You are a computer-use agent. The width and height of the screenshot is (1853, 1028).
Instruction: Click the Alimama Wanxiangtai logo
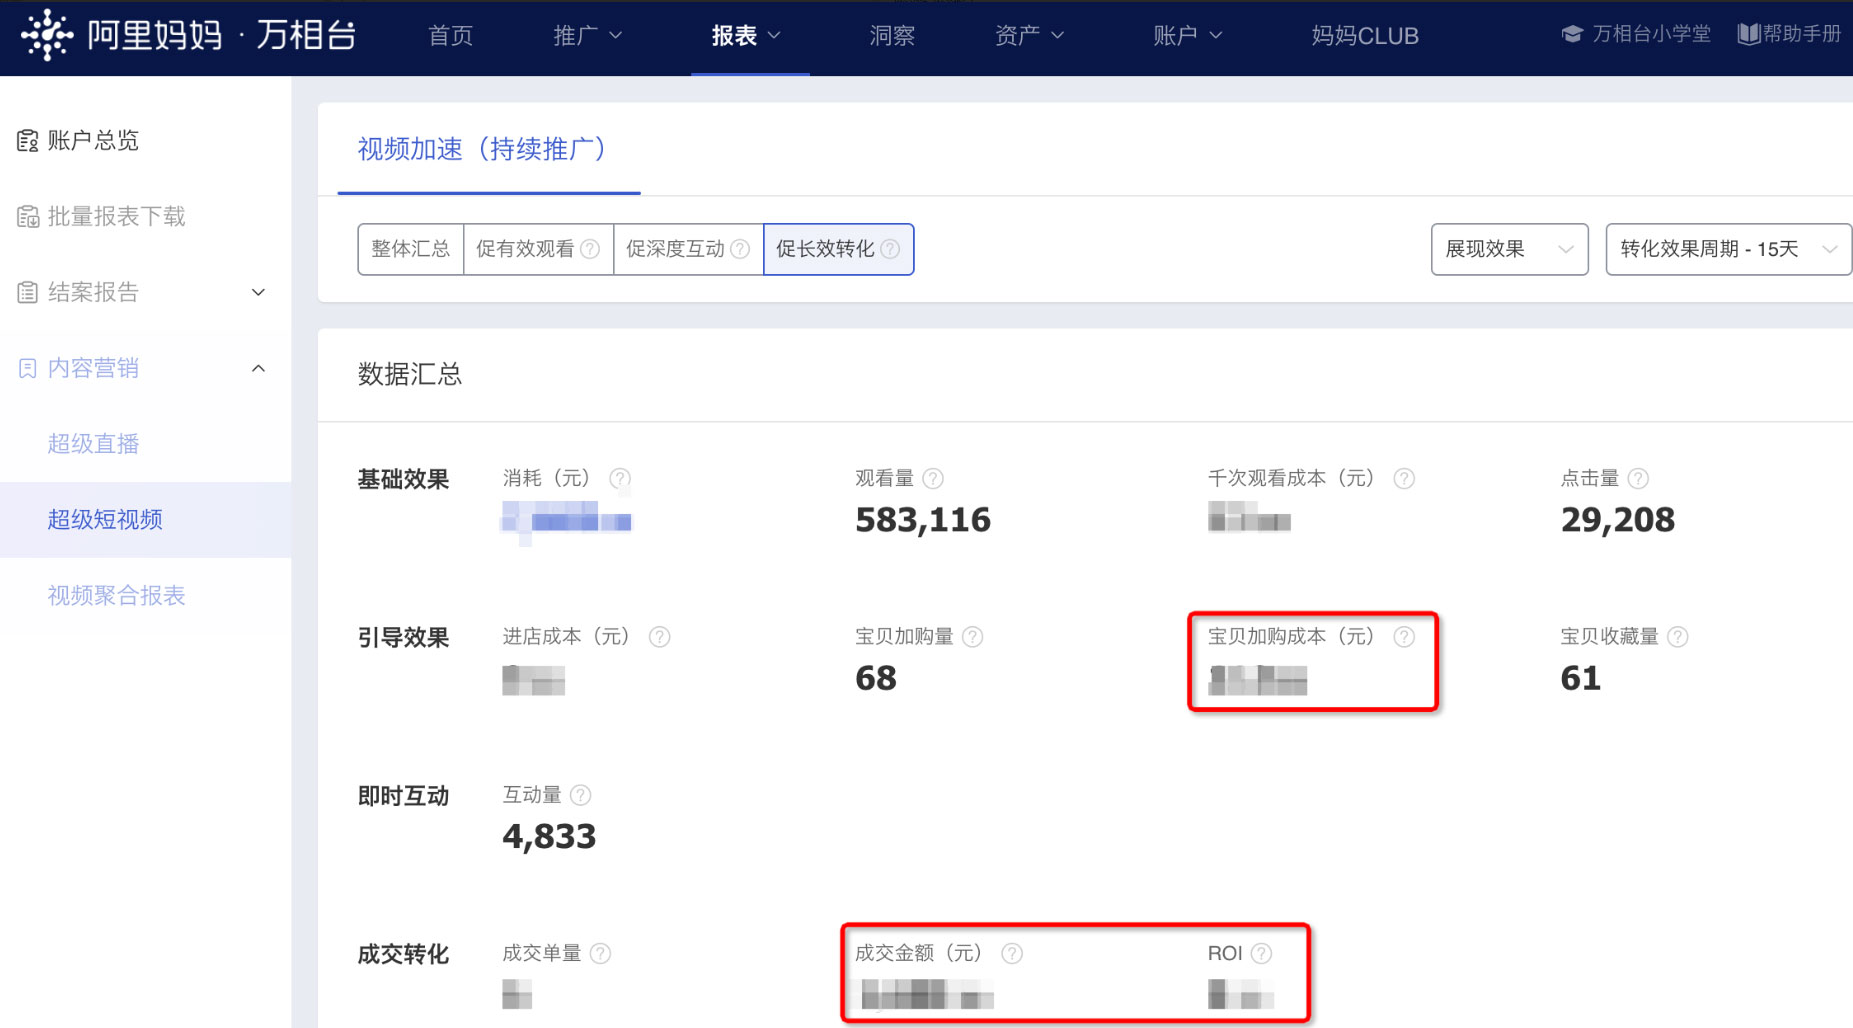pyautogui.click(x=189, y=35)
